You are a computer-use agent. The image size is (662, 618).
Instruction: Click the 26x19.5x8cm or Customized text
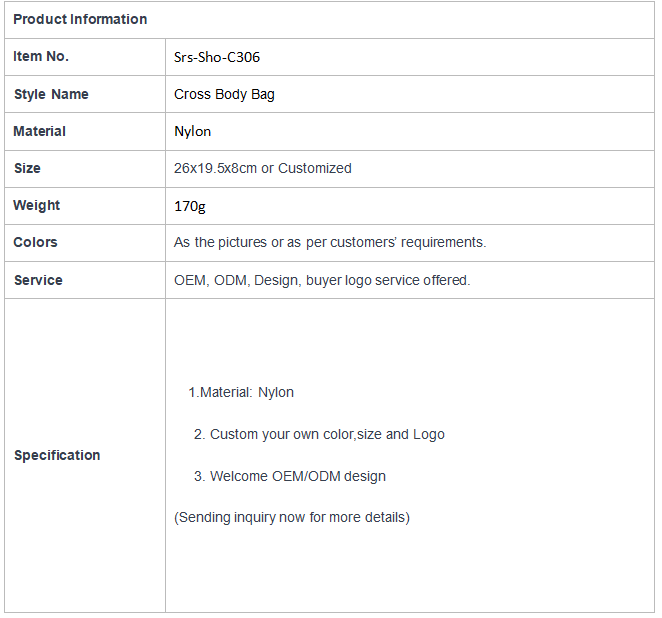pos(263,168)
